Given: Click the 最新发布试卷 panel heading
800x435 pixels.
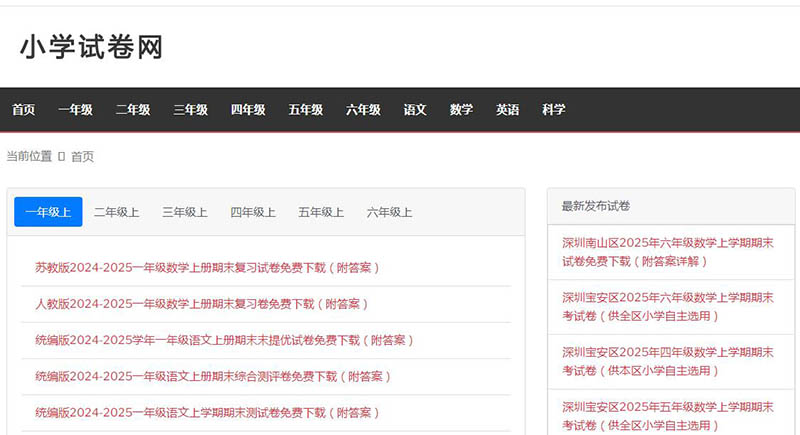Looking at the screenshot, I should pyautogui.click(x=596, y=206).
